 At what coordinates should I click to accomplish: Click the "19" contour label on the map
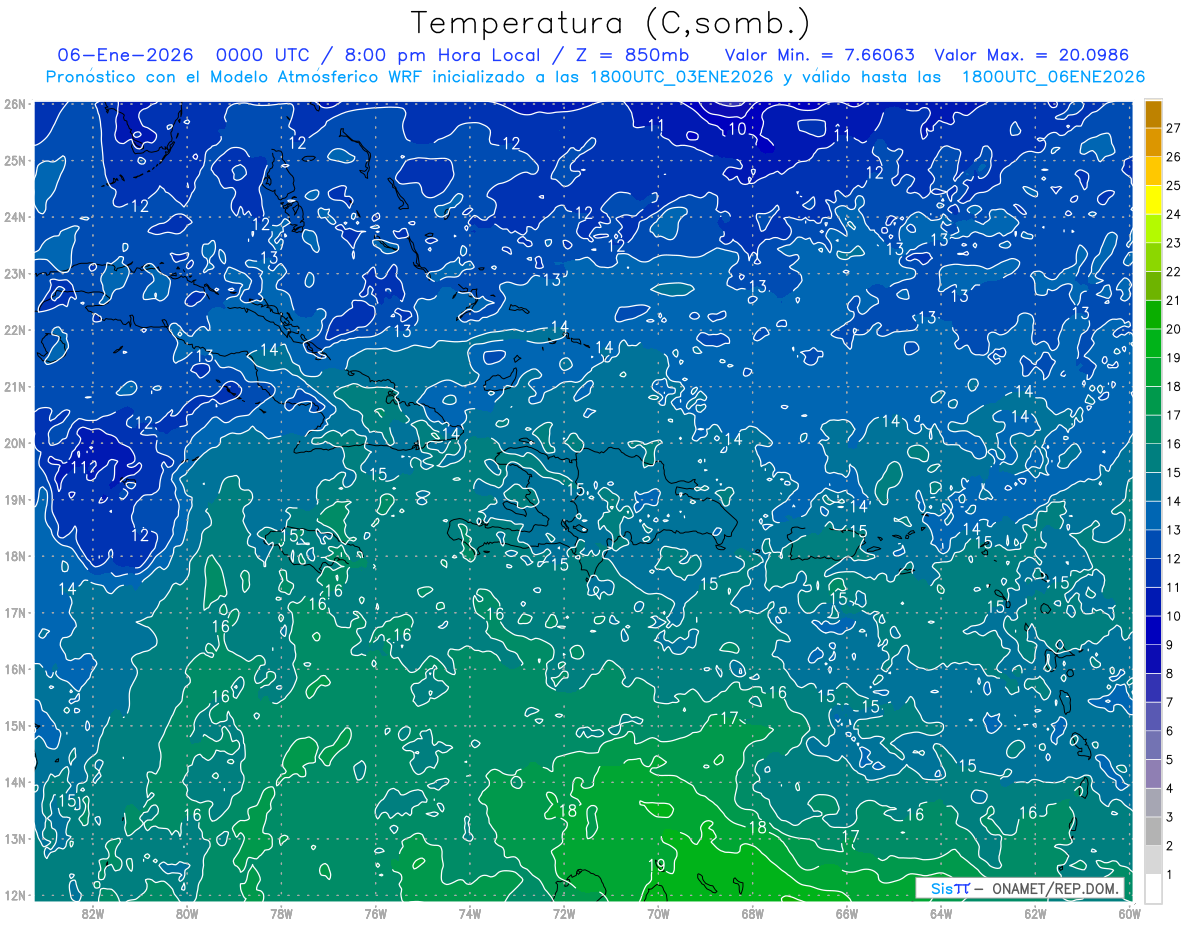656,866
